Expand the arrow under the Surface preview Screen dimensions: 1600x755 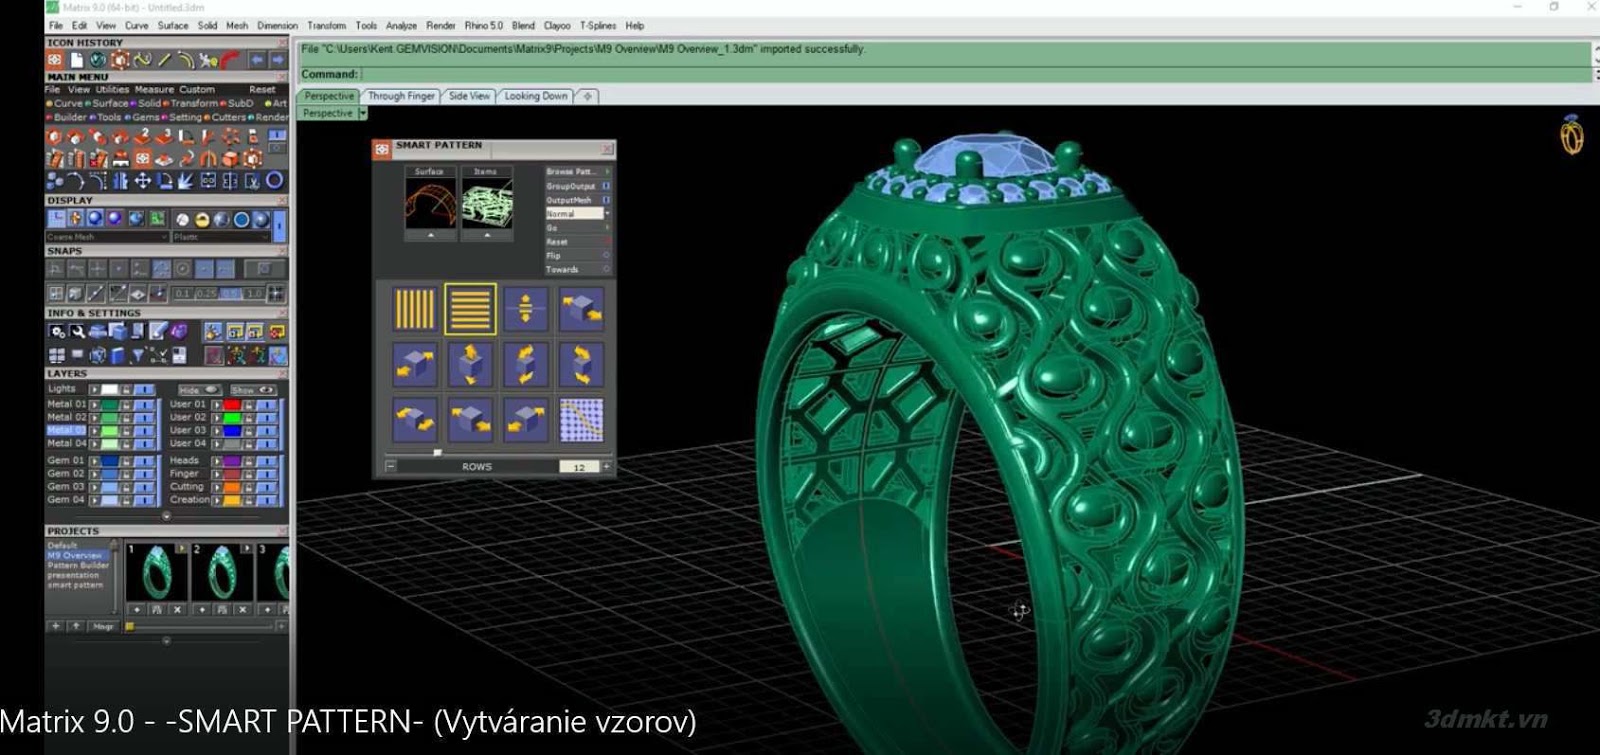(431, 235)
